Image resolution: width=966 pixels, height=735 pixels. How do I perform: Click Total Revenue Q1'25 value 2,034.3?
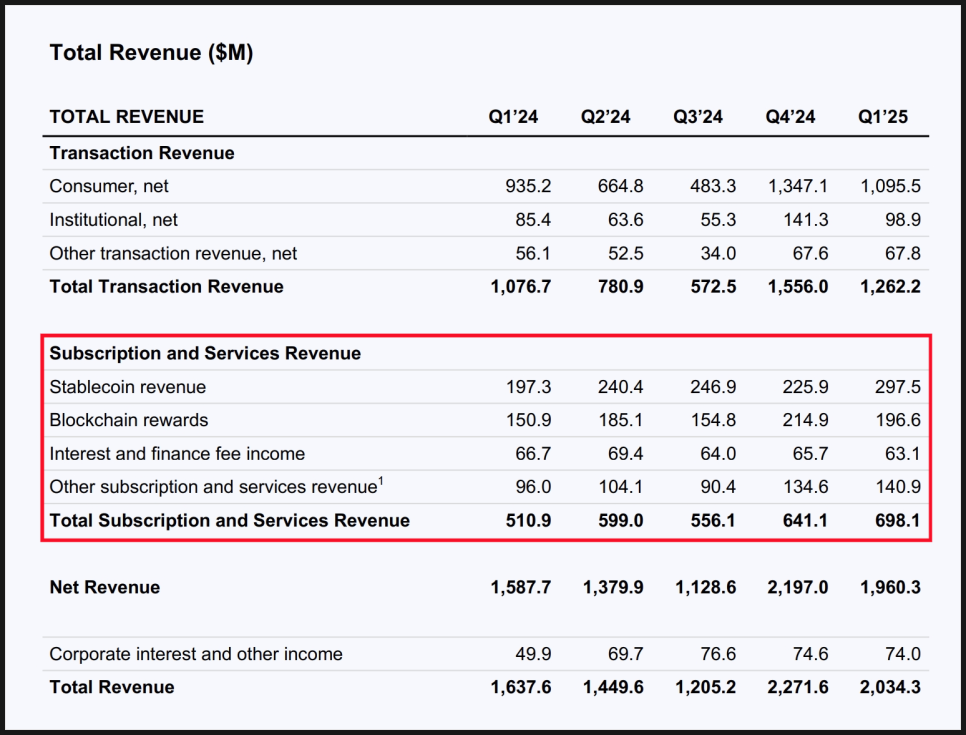(x=890, y=687)
